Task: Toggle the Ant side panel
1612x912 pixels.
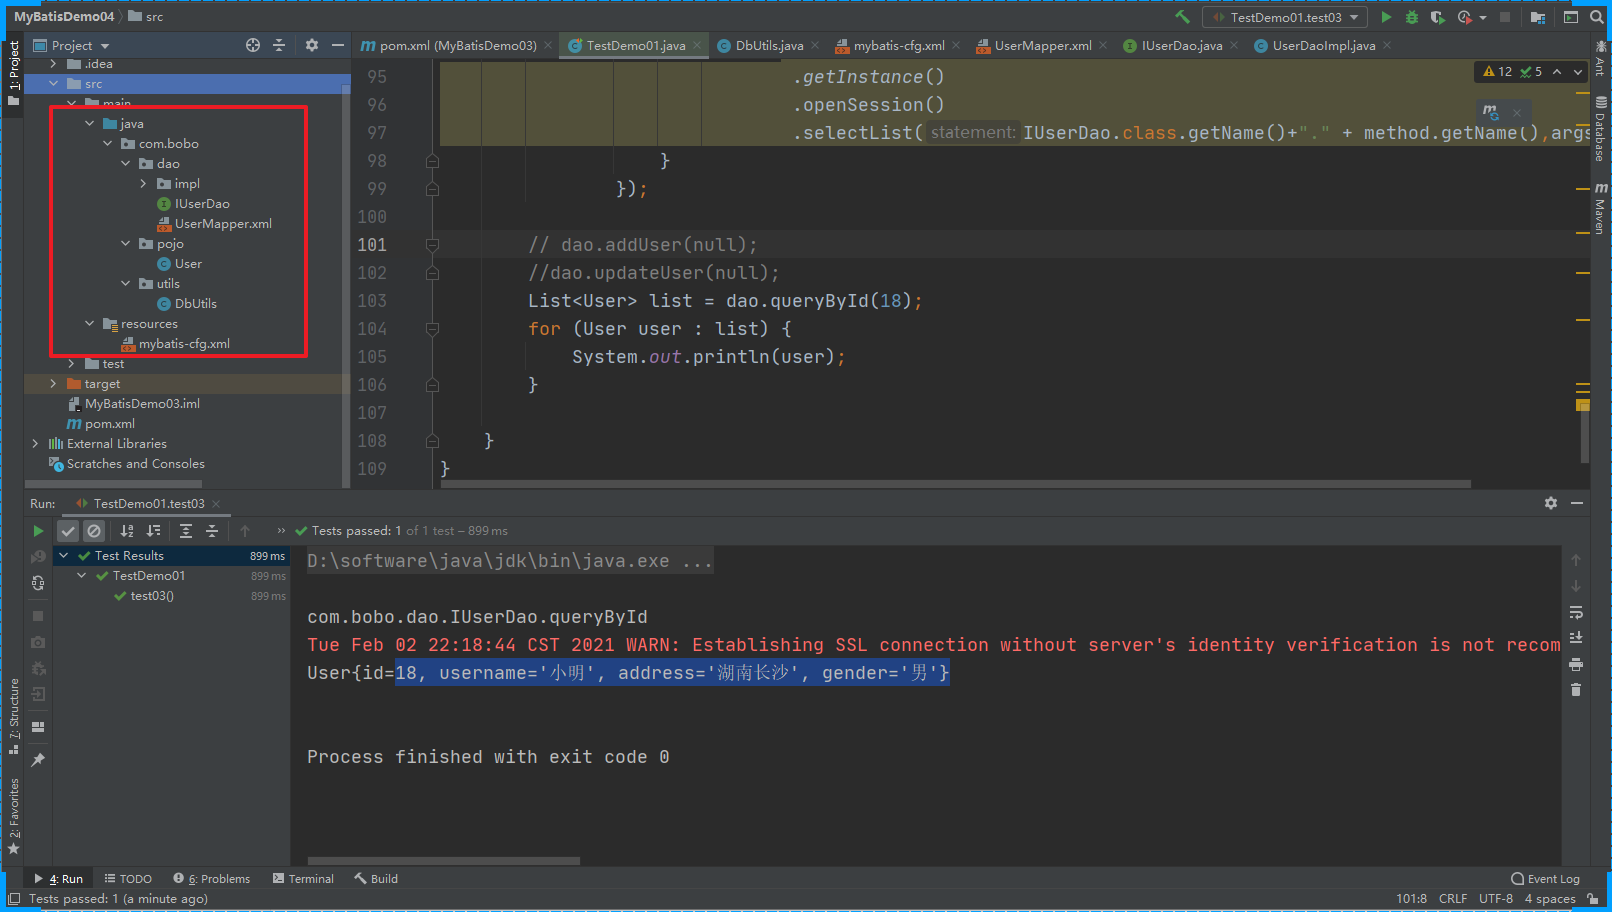Action: click(1600, 59)
